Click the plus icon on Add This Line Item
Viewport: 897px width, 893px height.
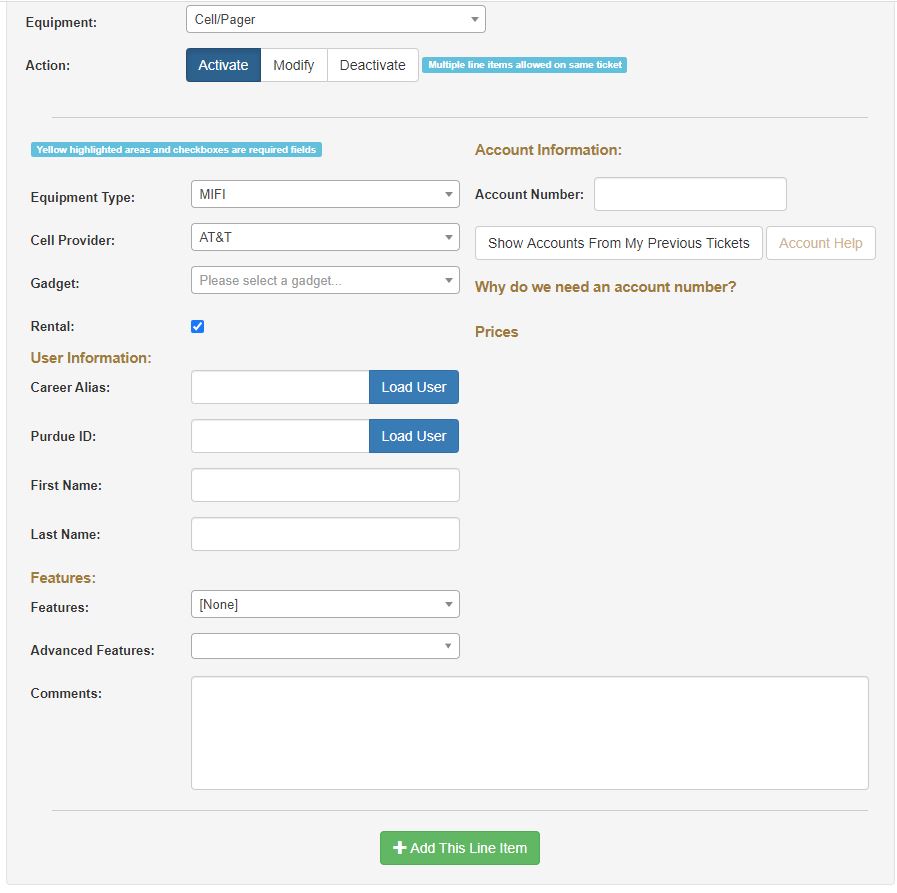[400, 848]
